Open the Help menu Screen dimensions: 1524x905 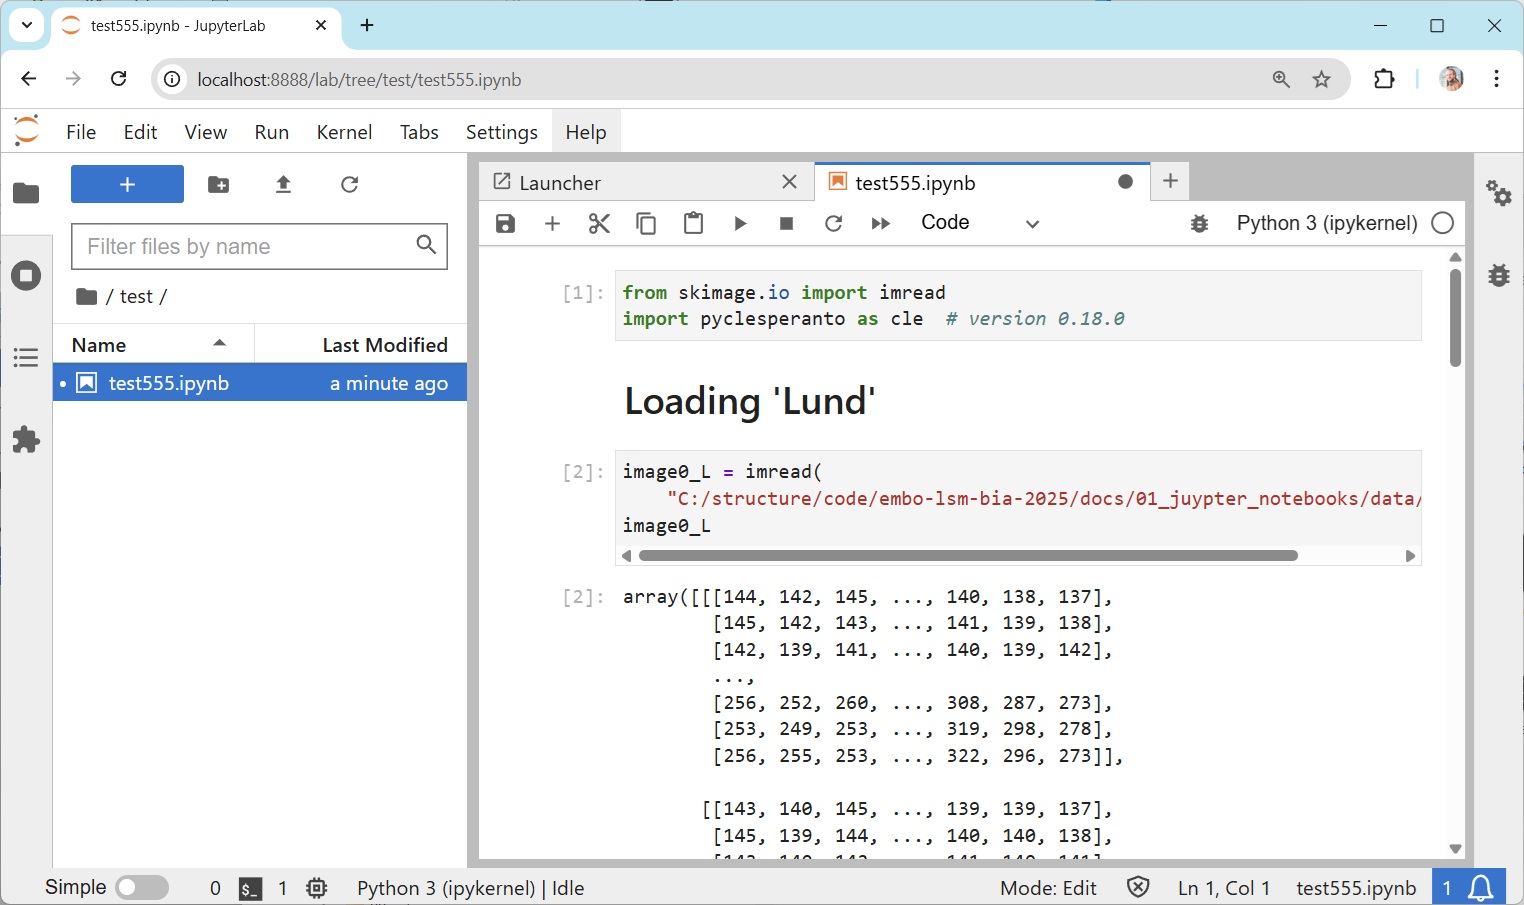pyautogui.click(x=585, y=132)
